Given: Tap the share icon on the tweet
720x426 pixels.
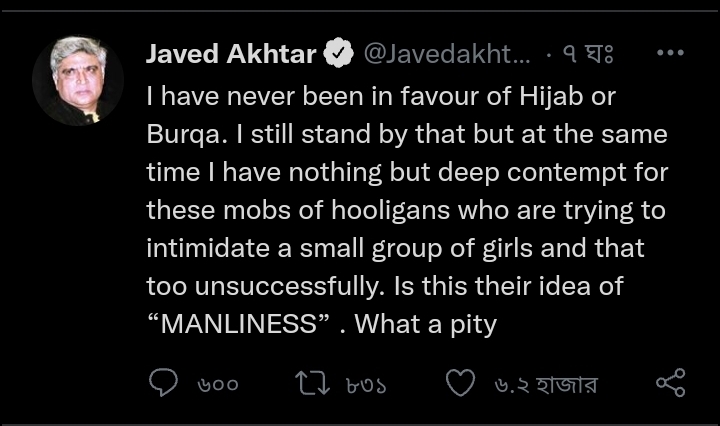Looking at the screenshot, I should 669,383.
